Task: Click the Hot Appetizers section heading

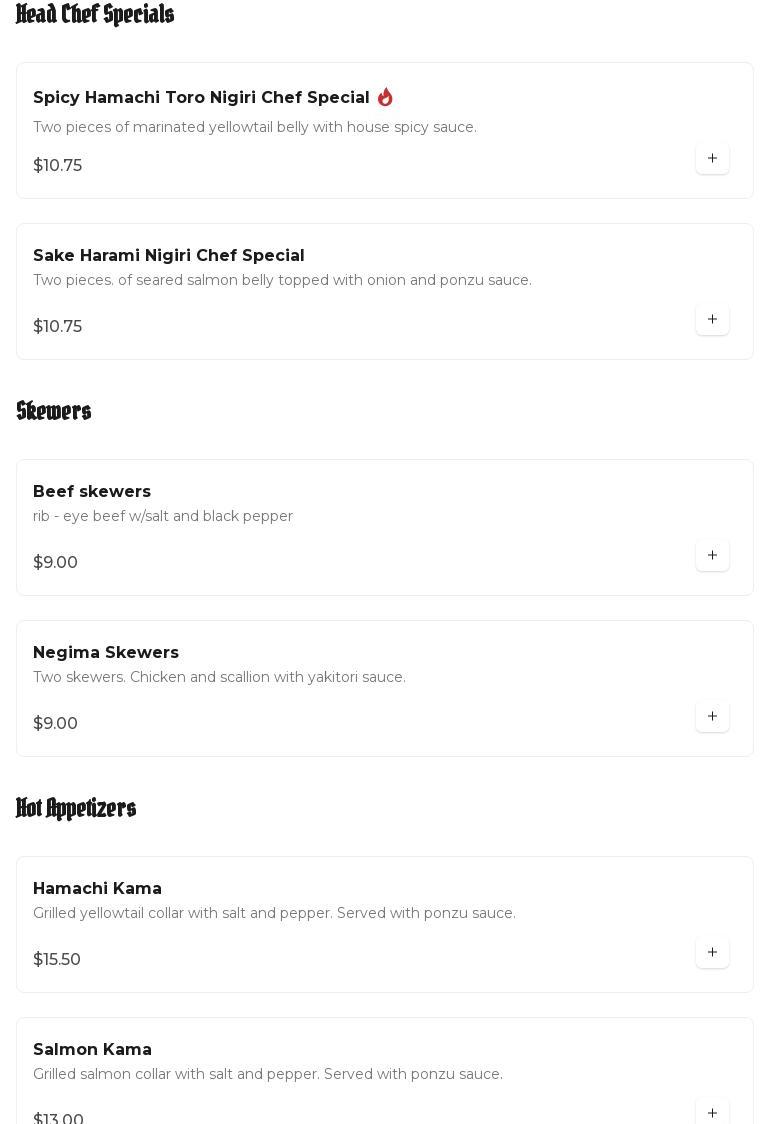Action: [76, 808]
